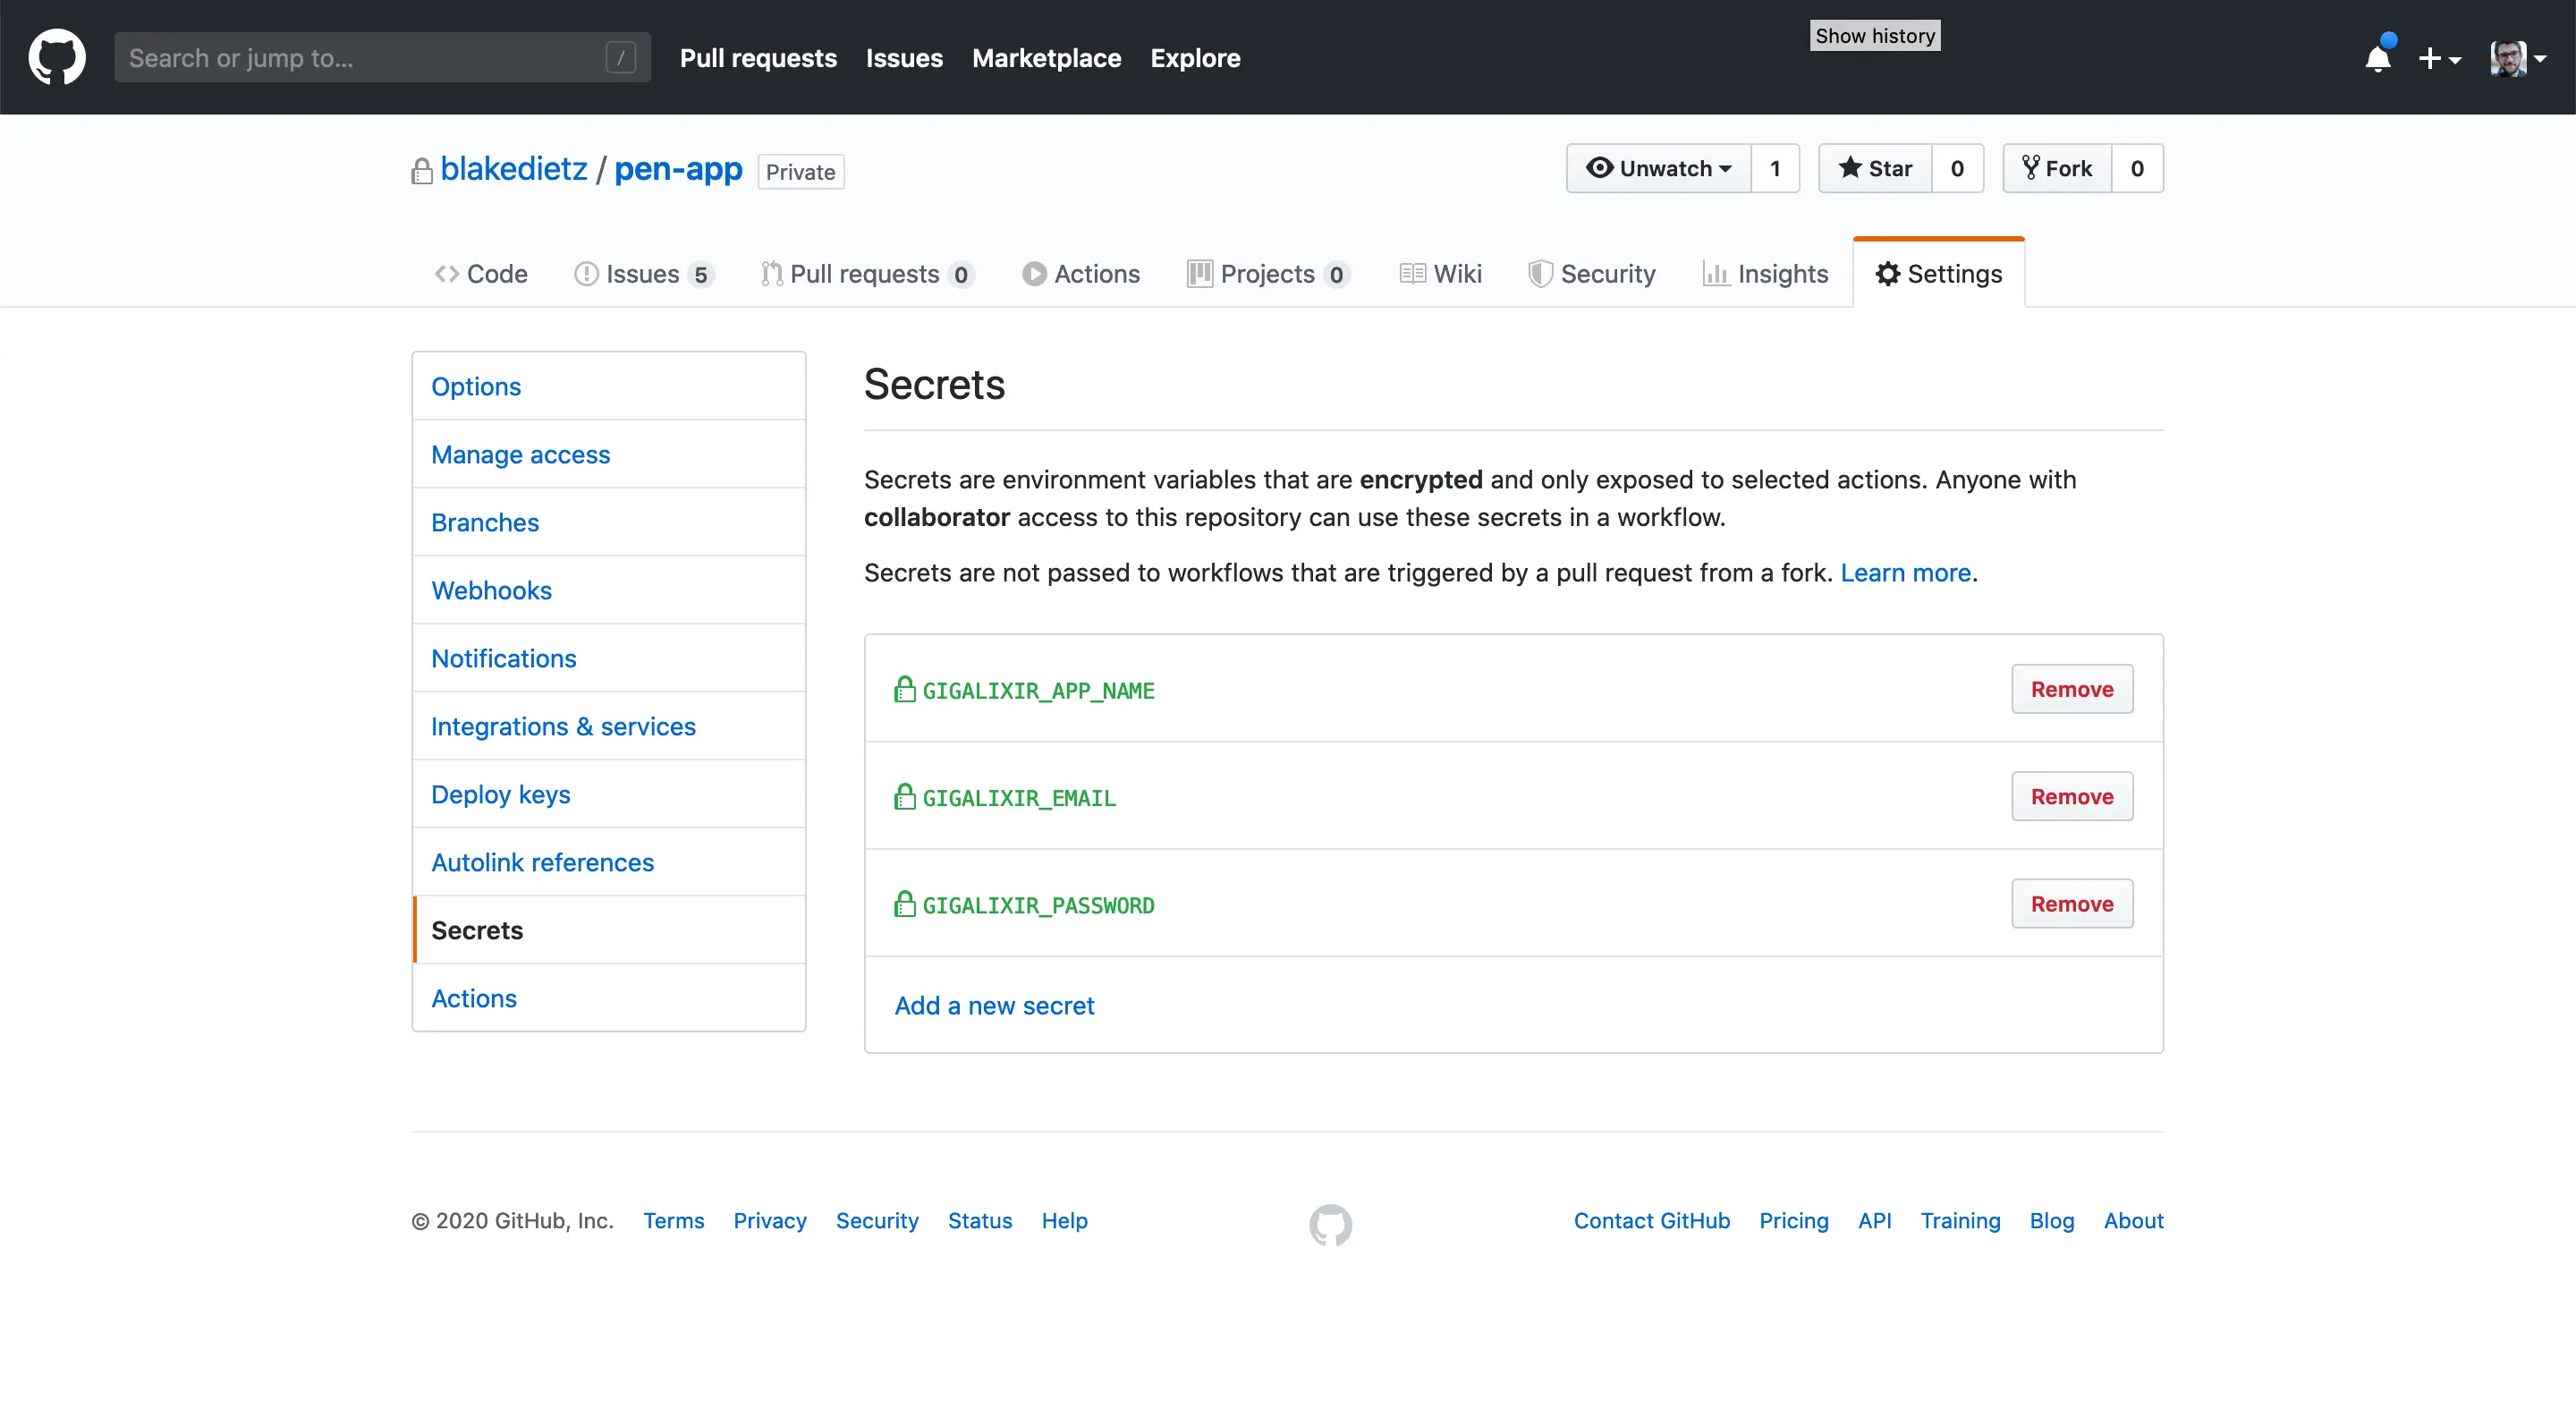Switch to the Insights tab
This screenshot has width=2576, height=1426.
click(1766, 274)
